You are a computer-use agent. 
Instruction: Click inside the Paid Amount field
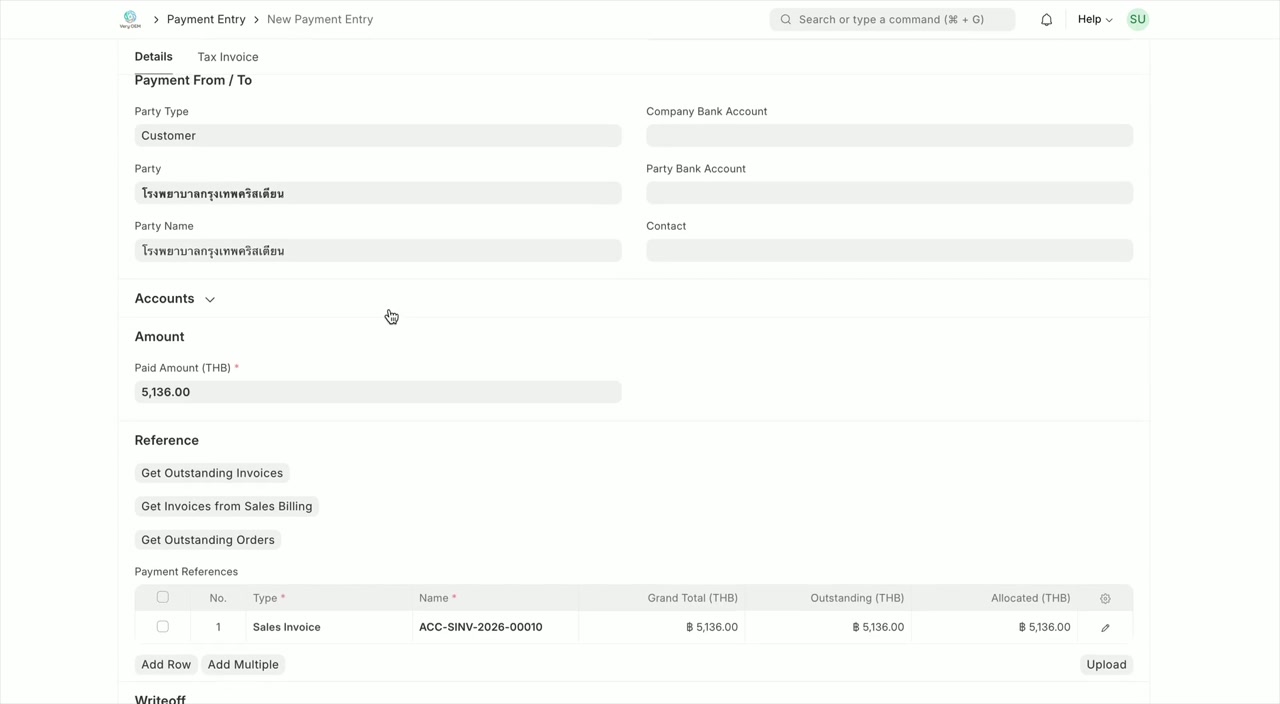coord(377,391)
